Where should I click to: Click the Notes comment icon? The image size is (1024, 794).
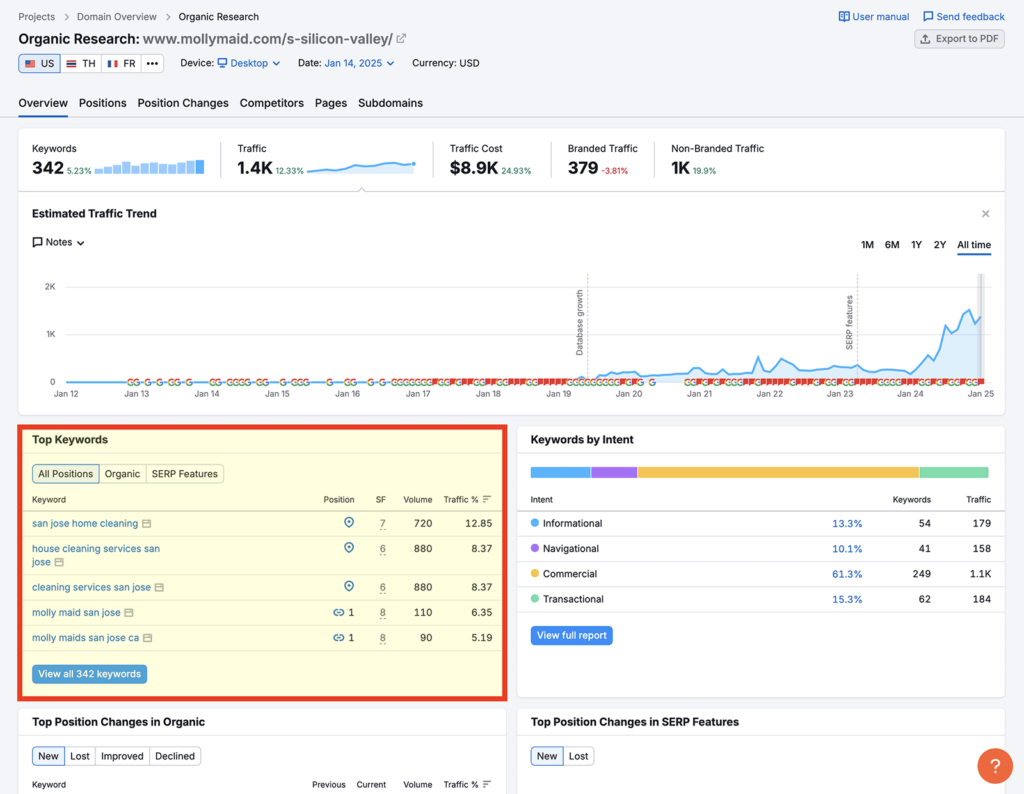tap(37, 242)
